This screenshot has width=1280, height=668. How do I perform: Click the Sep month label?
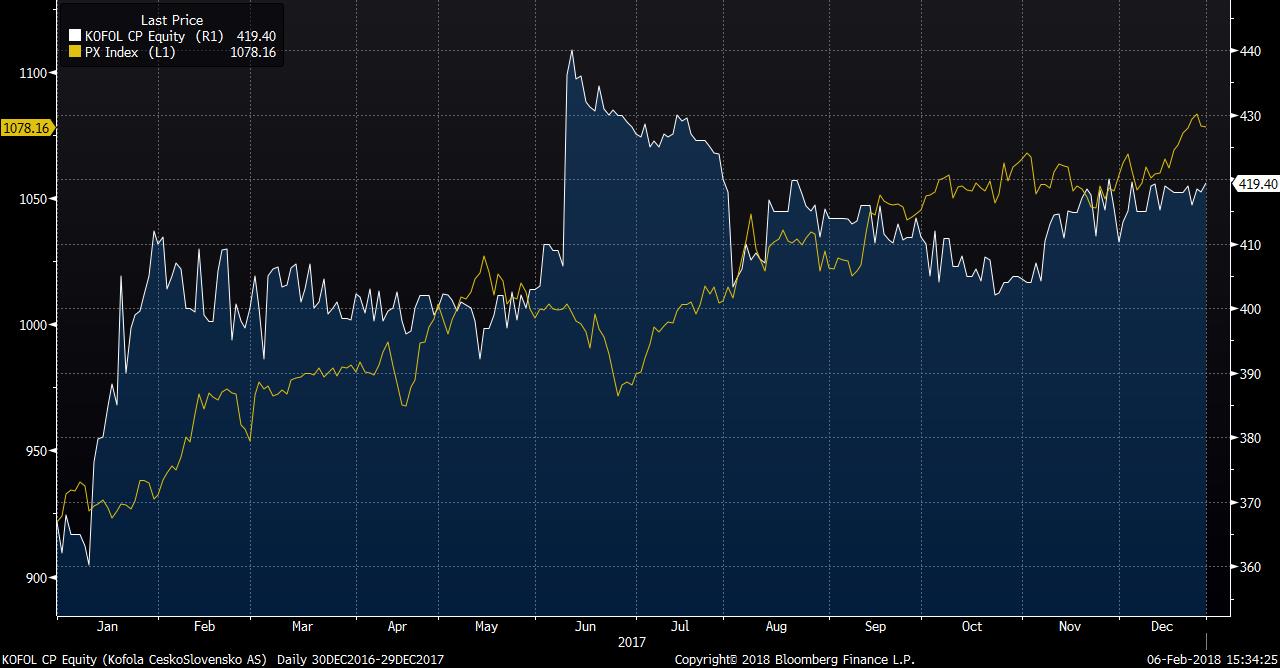click(875, 627)
